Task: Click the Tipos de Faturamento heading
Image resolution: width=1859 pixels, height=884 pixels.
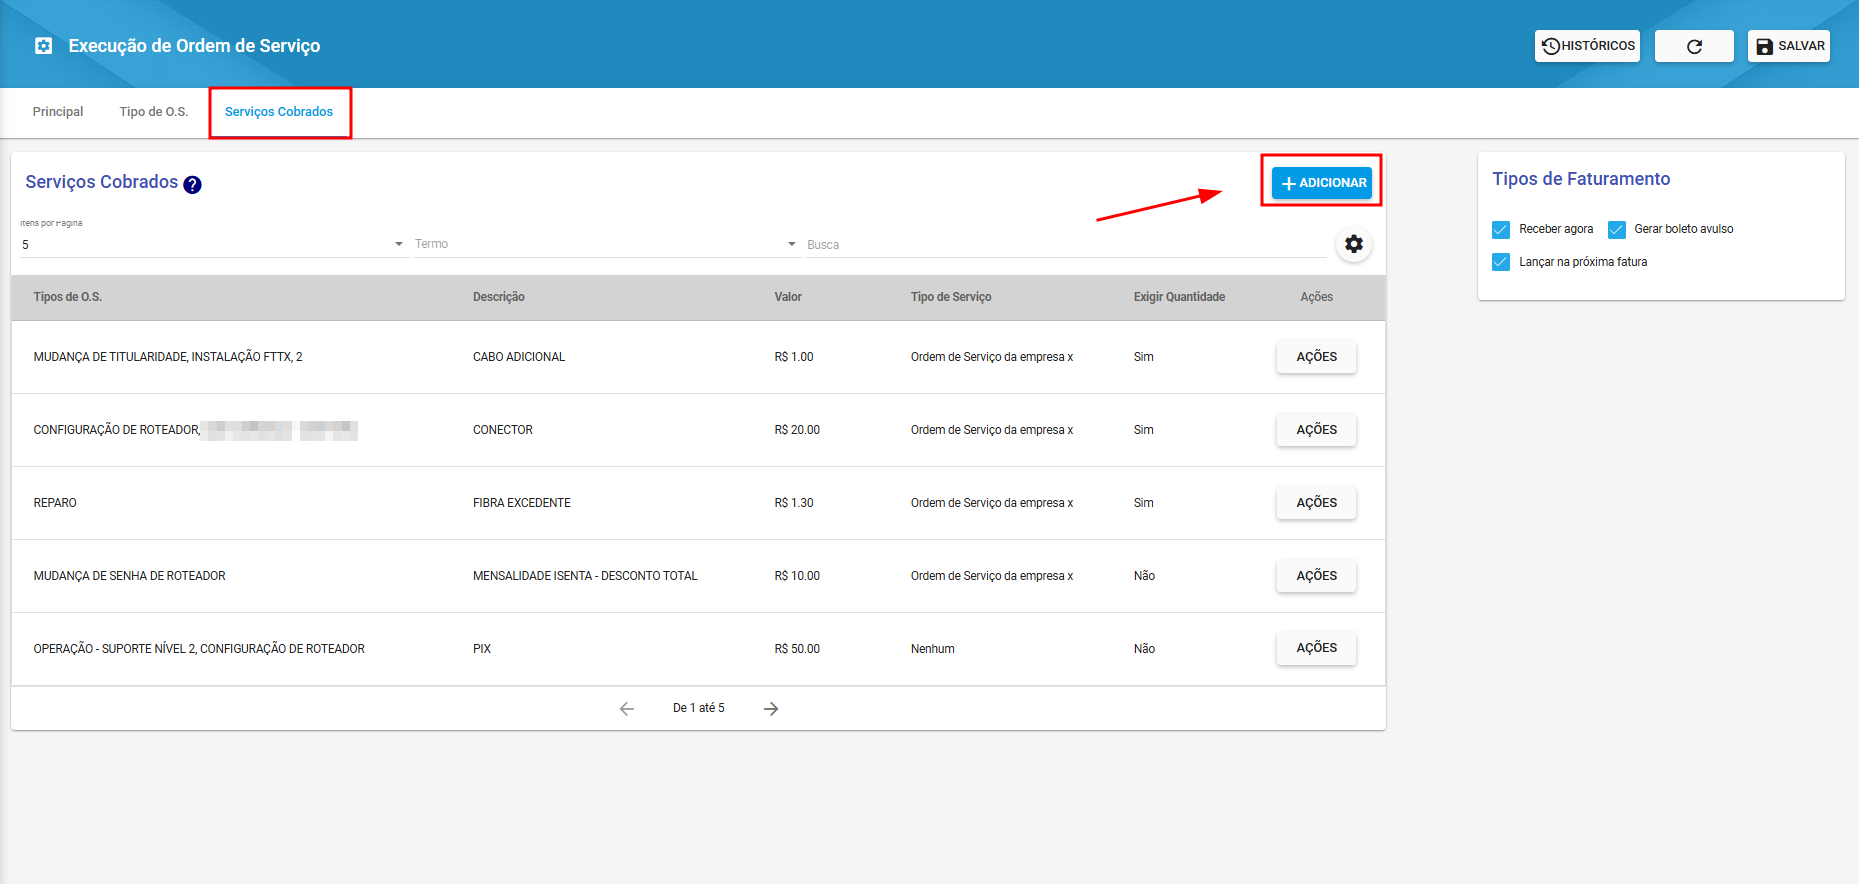Action: [x=1581, y=179]
